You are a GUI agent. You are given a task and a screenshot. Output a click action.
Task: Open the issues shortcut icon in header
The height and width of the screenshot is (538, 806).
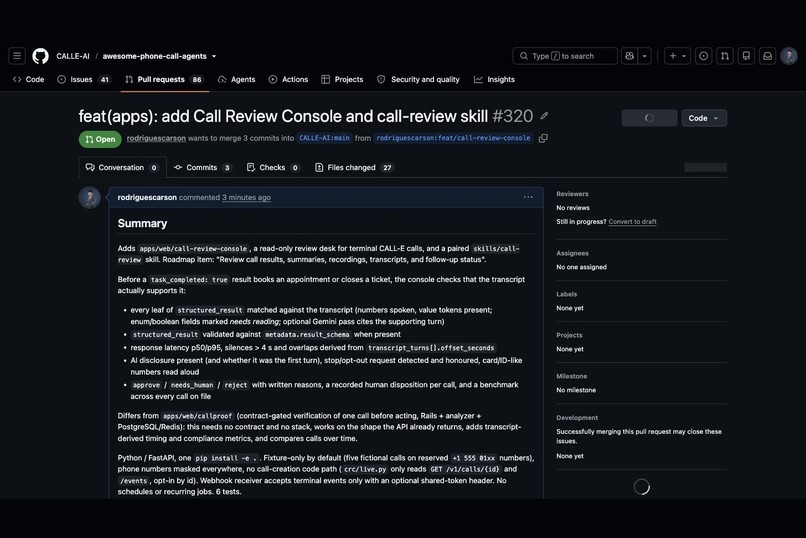pos(704,56)
